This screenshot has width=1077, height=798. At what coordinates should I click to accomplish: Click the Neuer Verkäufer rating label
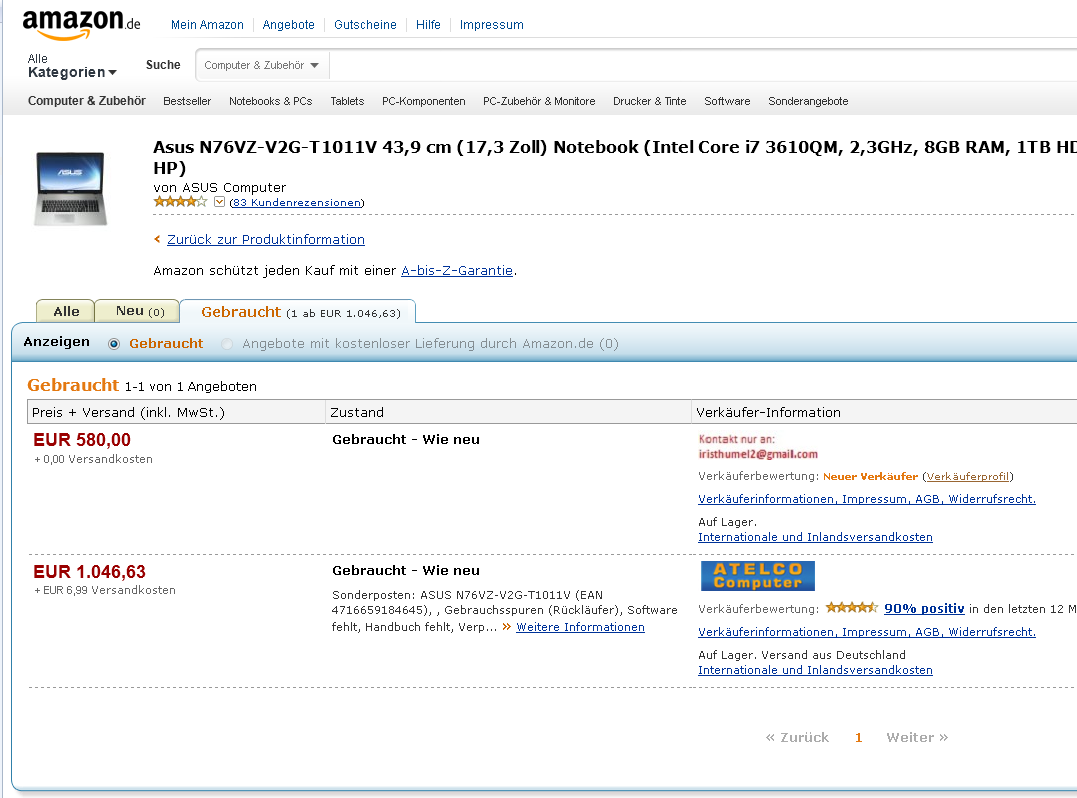[x=870, y=476]
